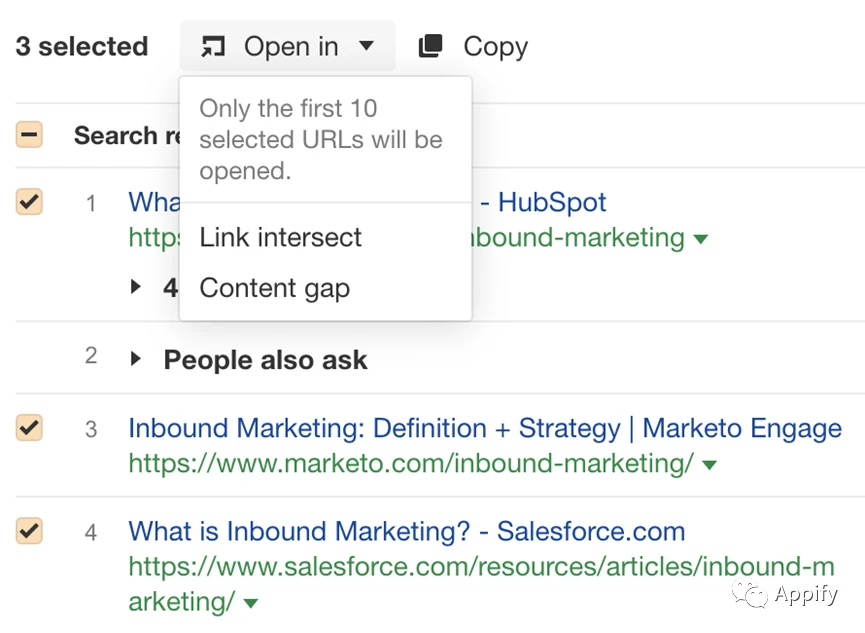Click the Copy stacked-squares icon
865x633 pixels.
(431, 46)
